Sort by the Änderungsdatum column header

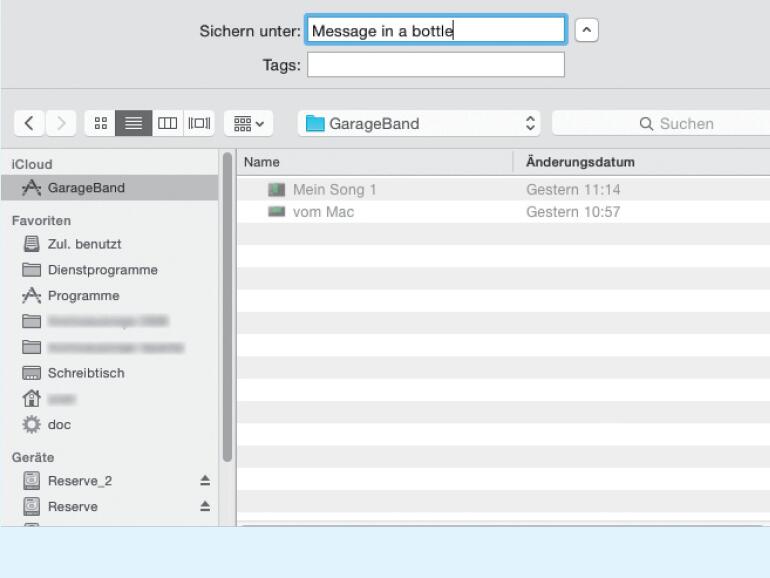[x=642, y=162]
